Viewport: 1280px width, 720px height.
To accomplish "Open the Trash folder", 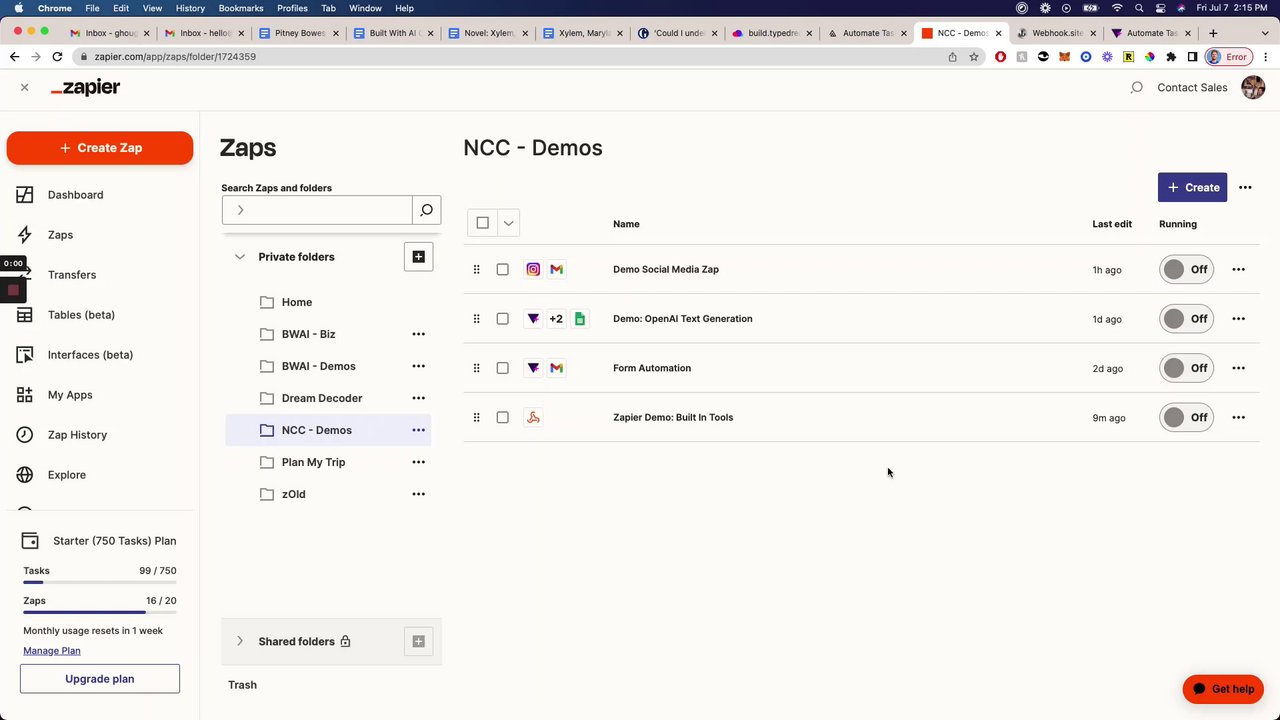I will point(242,685).
